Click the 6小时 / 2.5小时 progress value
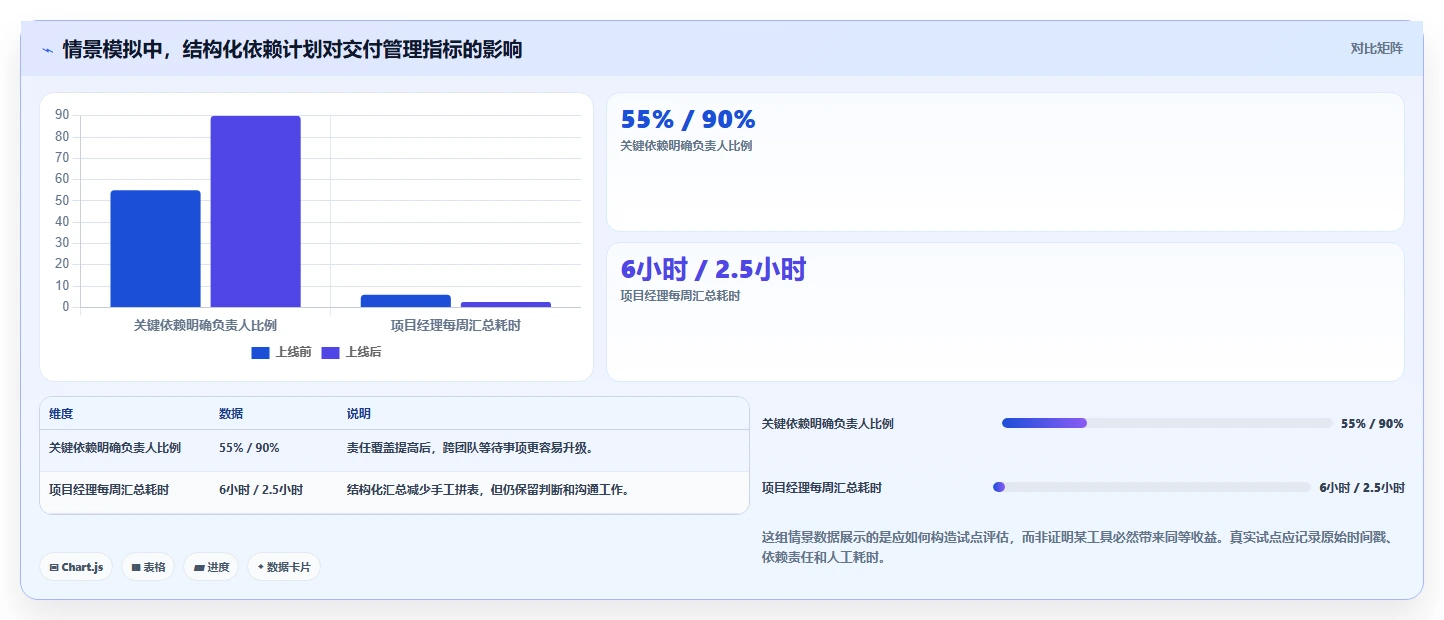 (1362, 488)
